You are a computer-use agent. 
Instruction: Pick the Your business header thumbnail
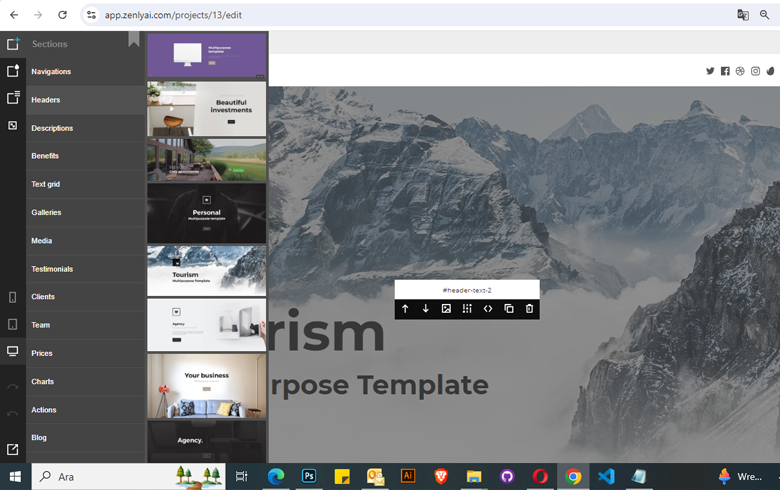(x=207, y=385)
